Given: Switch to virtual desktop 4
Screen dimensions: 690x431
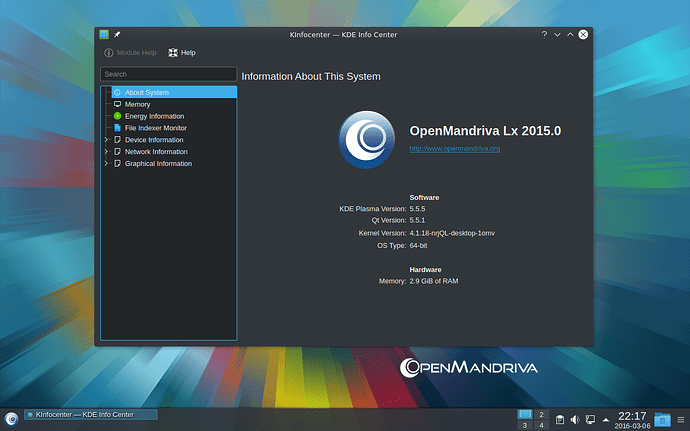Looking at the screenshot, I should coord(541,425).
